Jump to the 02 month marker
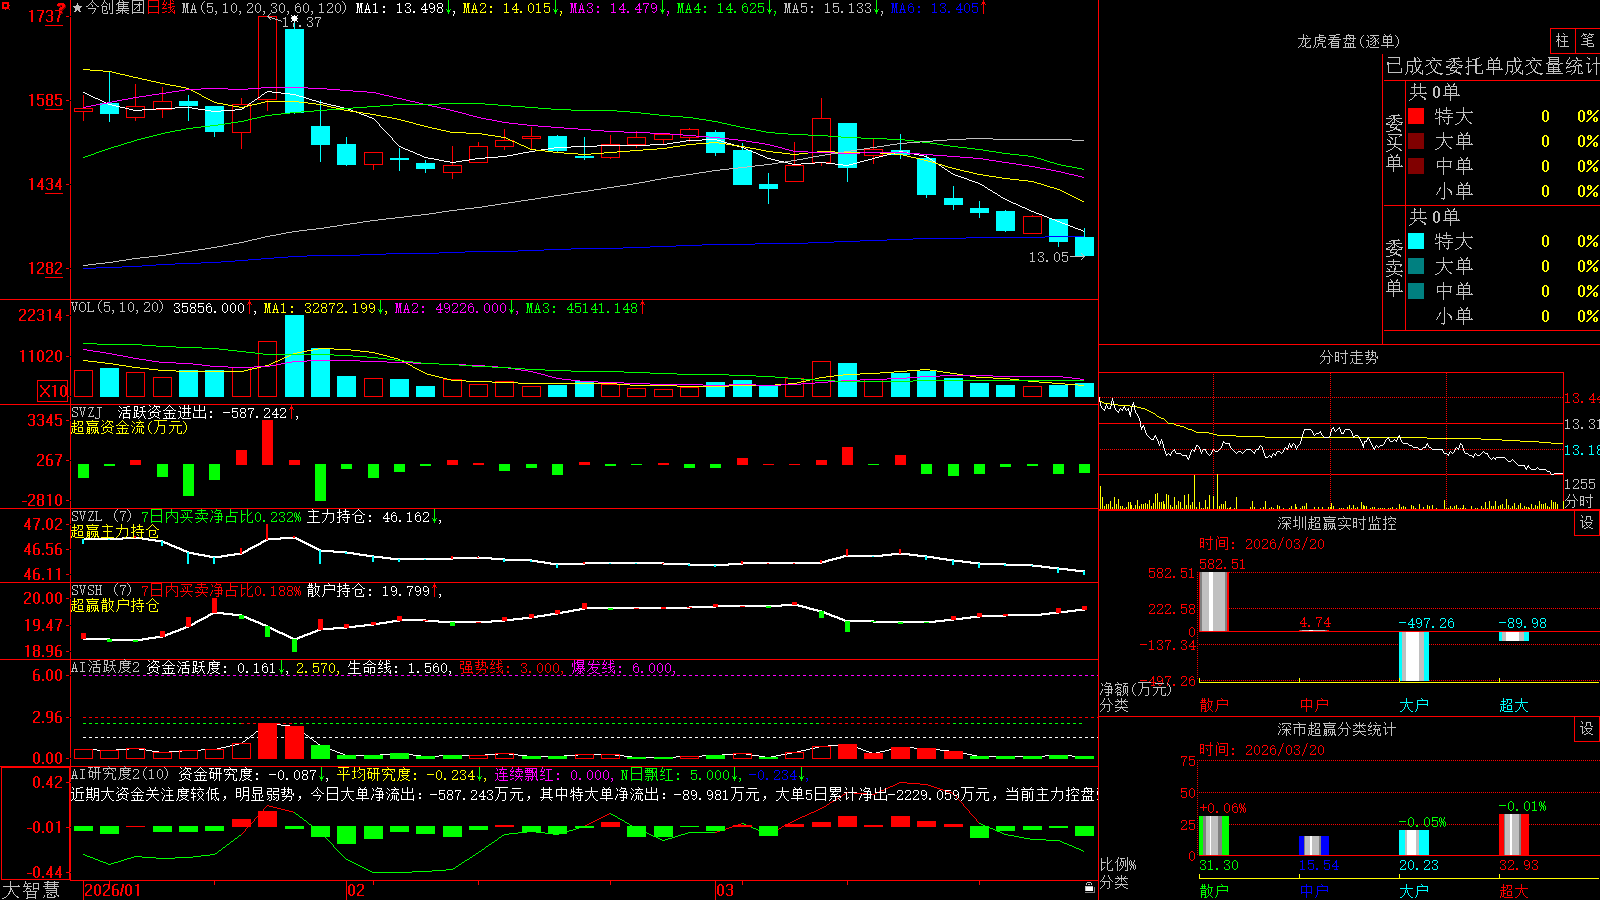Image resolution: width=1600 pixels, height=900 pixels. pos(355,890)
